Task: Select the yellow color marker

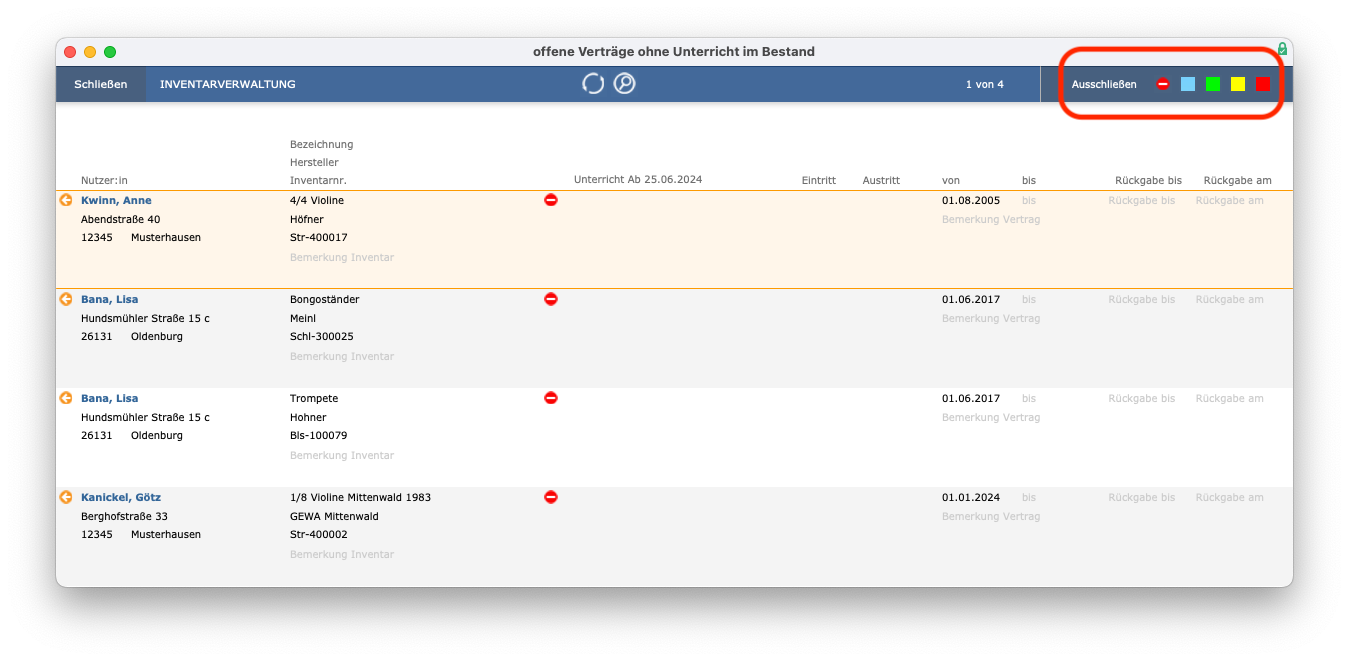Action: 1238,84
